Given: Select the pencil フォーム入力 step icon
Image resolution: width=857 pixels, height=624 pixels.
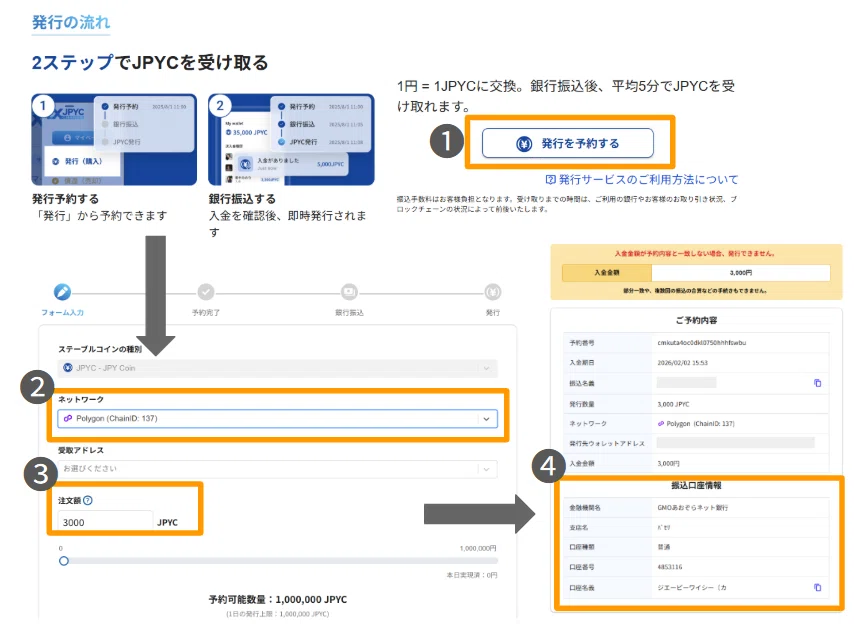Looking at the screenshot, I should pyautogui.click(x=62, y=292).
